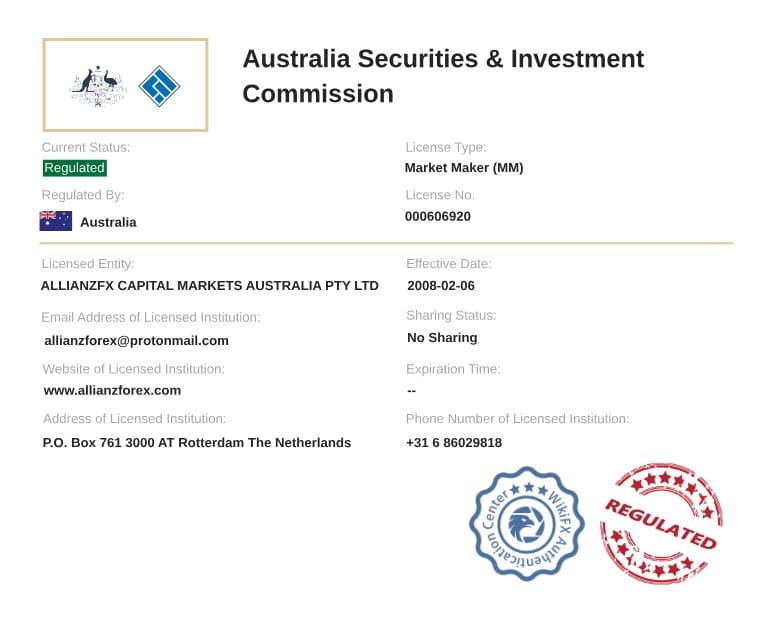The height and width of the screenshot is (620, 776).
Task: Click the allianzforex@protonmail.com email address
Action: [137, 340]
